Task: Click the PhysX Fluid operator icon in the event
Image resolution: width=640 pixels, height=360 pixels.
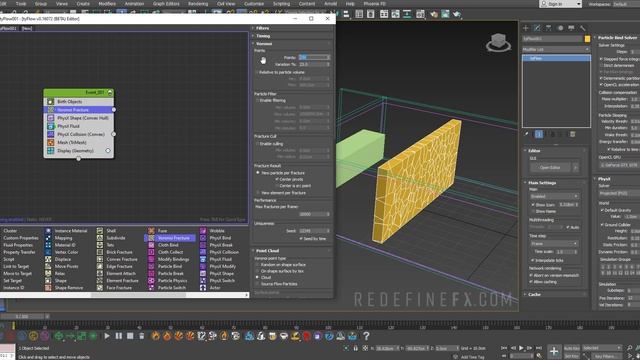Action: [x=51, y=126]
